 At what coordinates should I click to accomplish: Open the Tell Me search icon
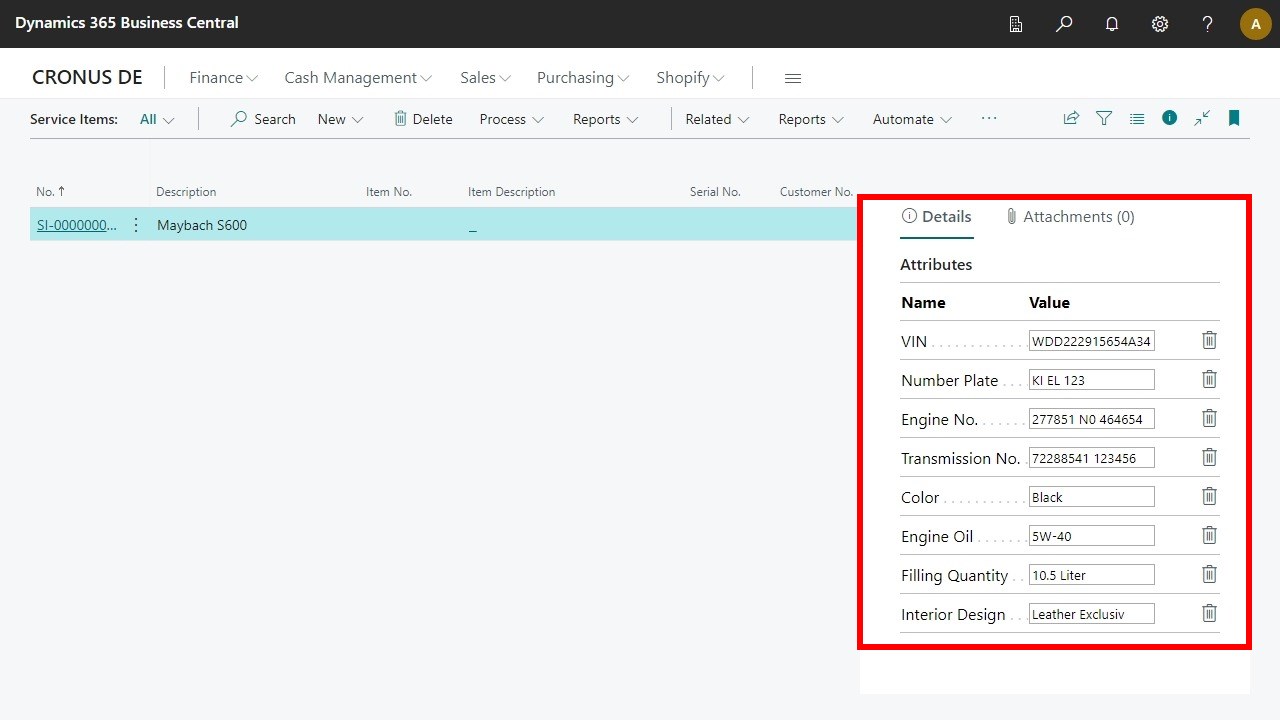1063,23
